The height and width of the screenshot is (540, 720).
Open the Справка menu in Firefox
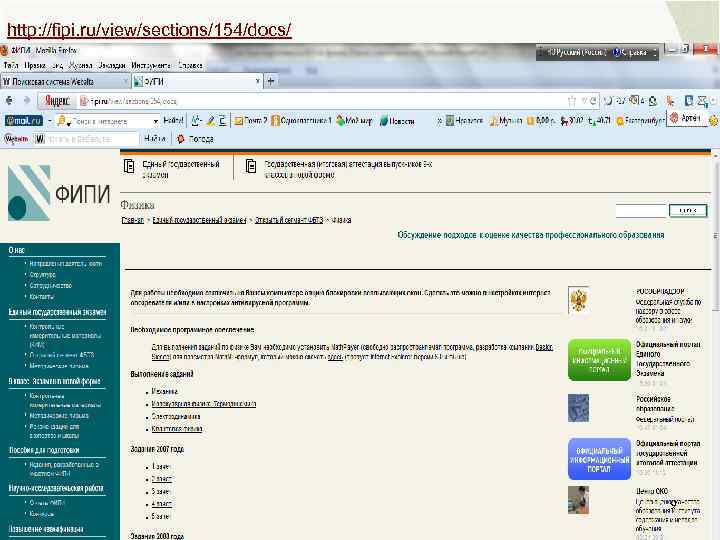coord(190,65)
